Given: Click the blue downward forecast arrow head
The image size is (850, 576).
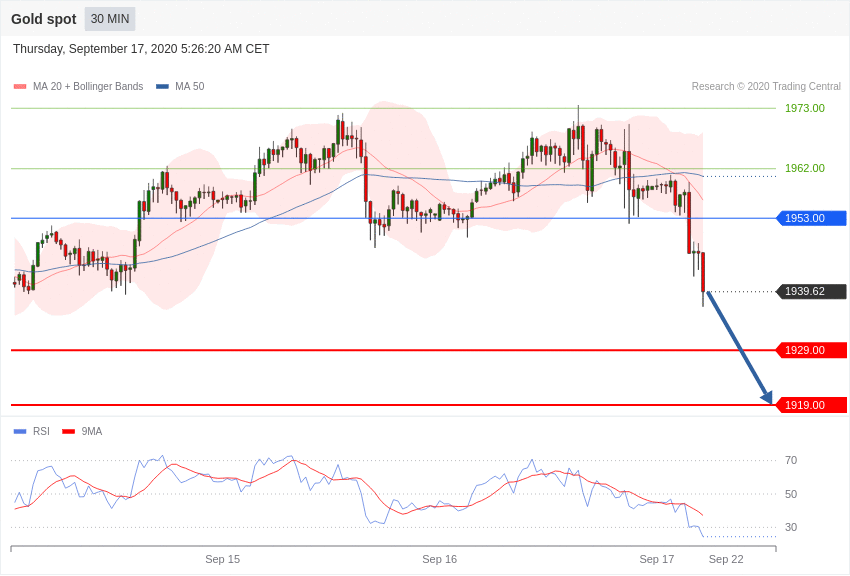Looking at the screenshot, I should (767, 397).
